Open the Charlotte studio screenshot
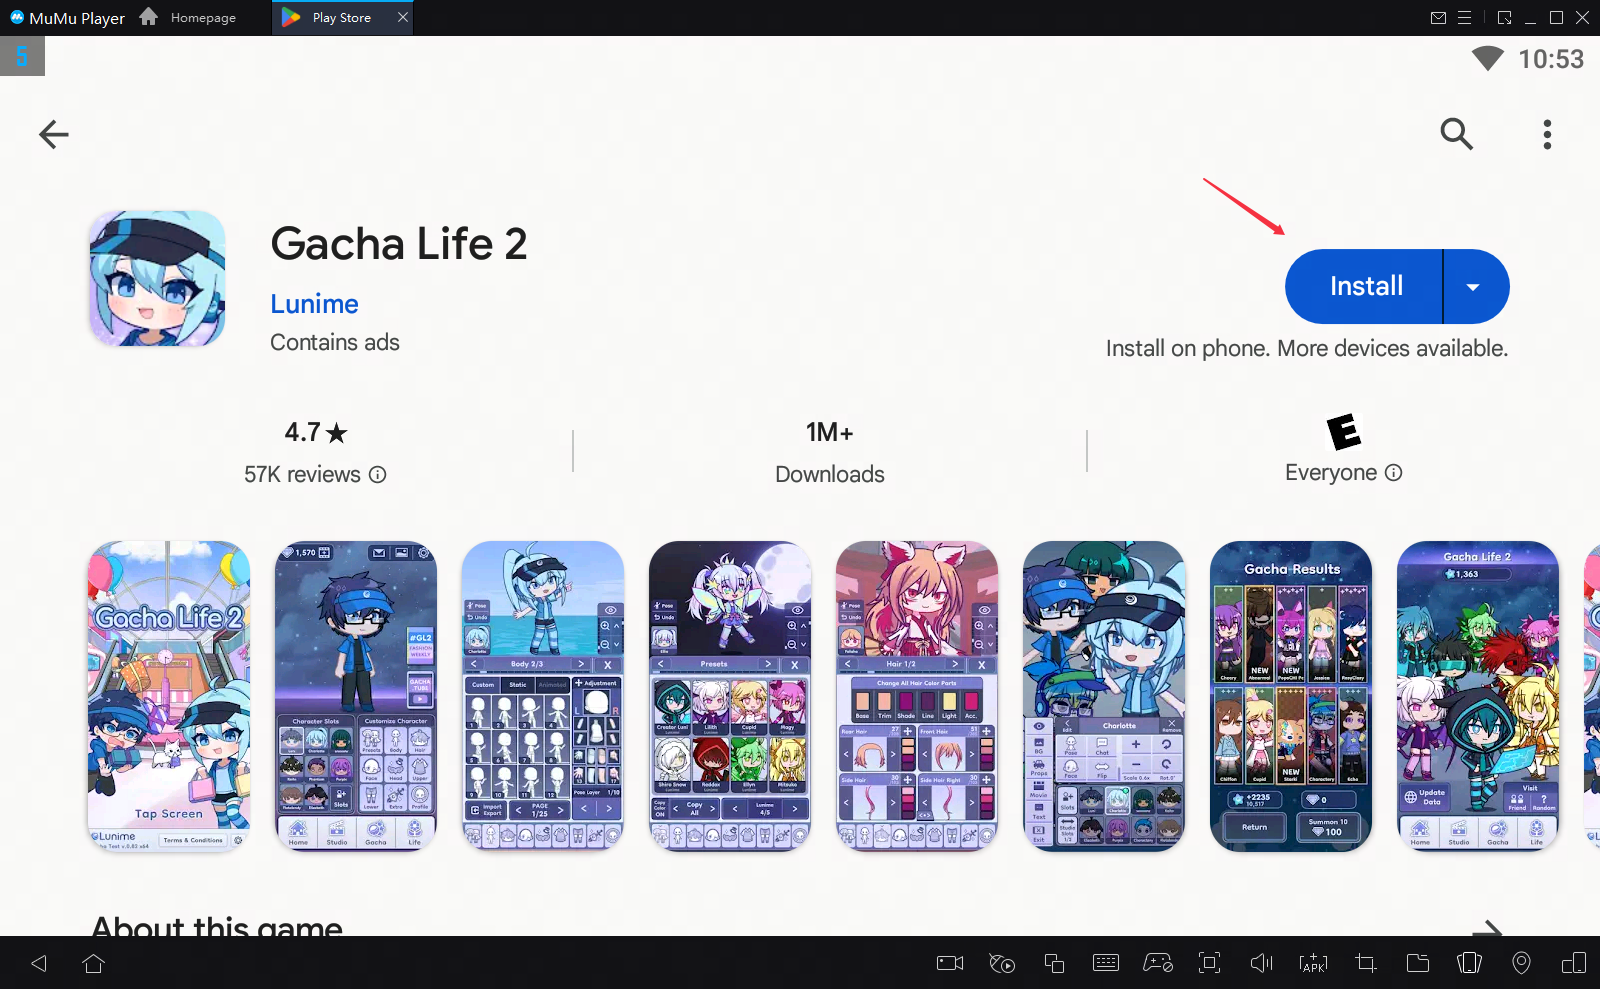This screenshot has height=989, width=1600. point(1104,696)
